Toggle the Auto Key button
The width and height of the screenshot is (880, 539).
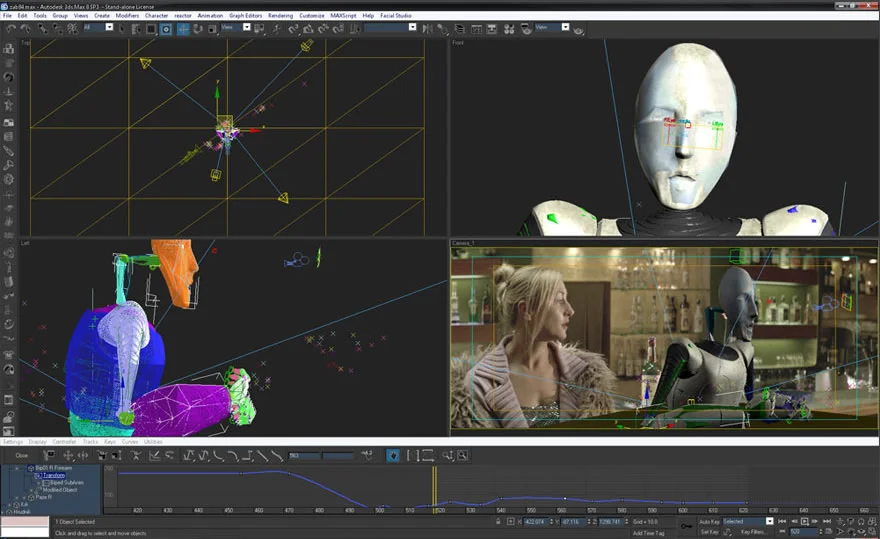(x=709, y=522)
